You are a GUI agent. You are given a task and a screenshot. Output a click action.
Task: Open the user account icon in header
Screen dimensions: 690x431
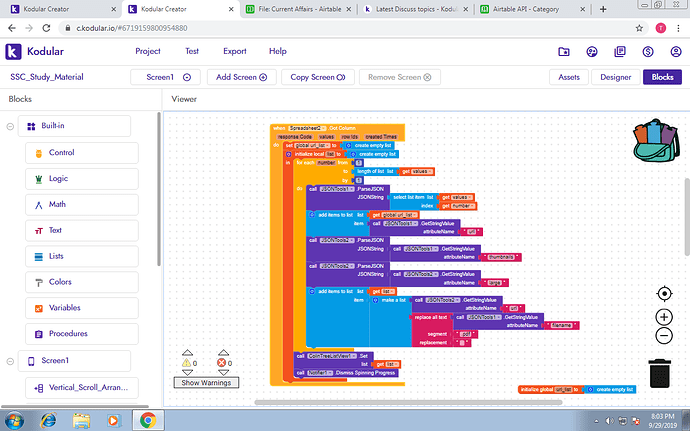(x=676, y=52)
